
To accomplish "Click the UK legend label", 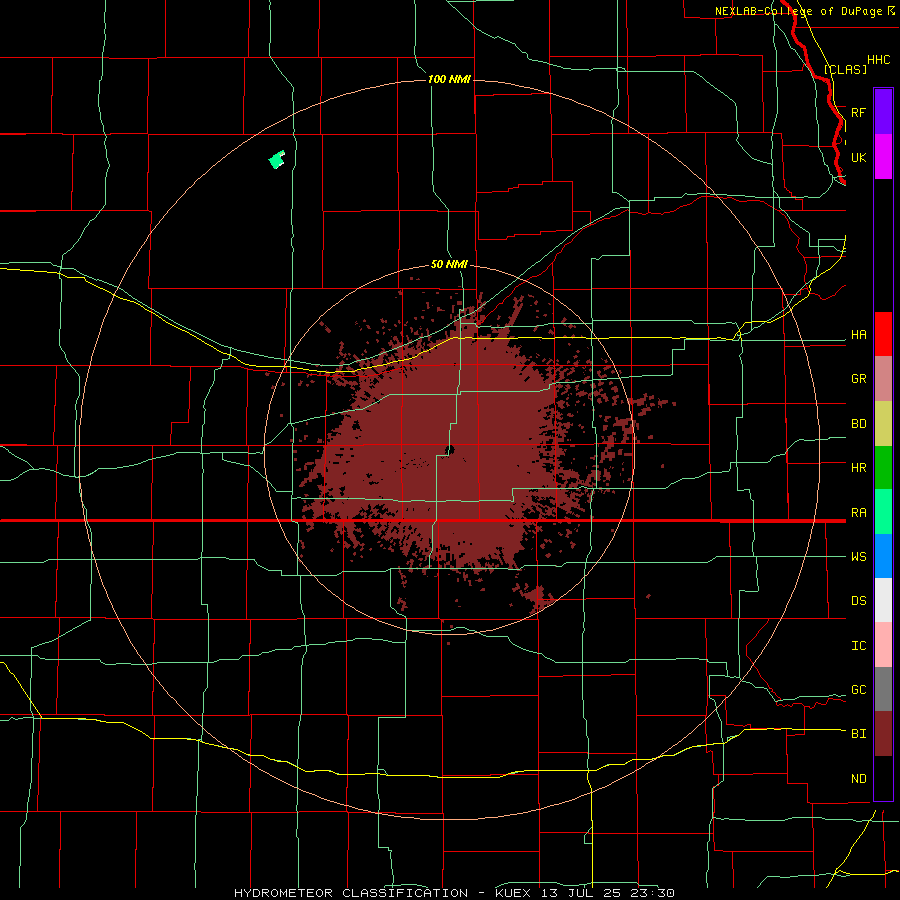I will click(858, 157).
